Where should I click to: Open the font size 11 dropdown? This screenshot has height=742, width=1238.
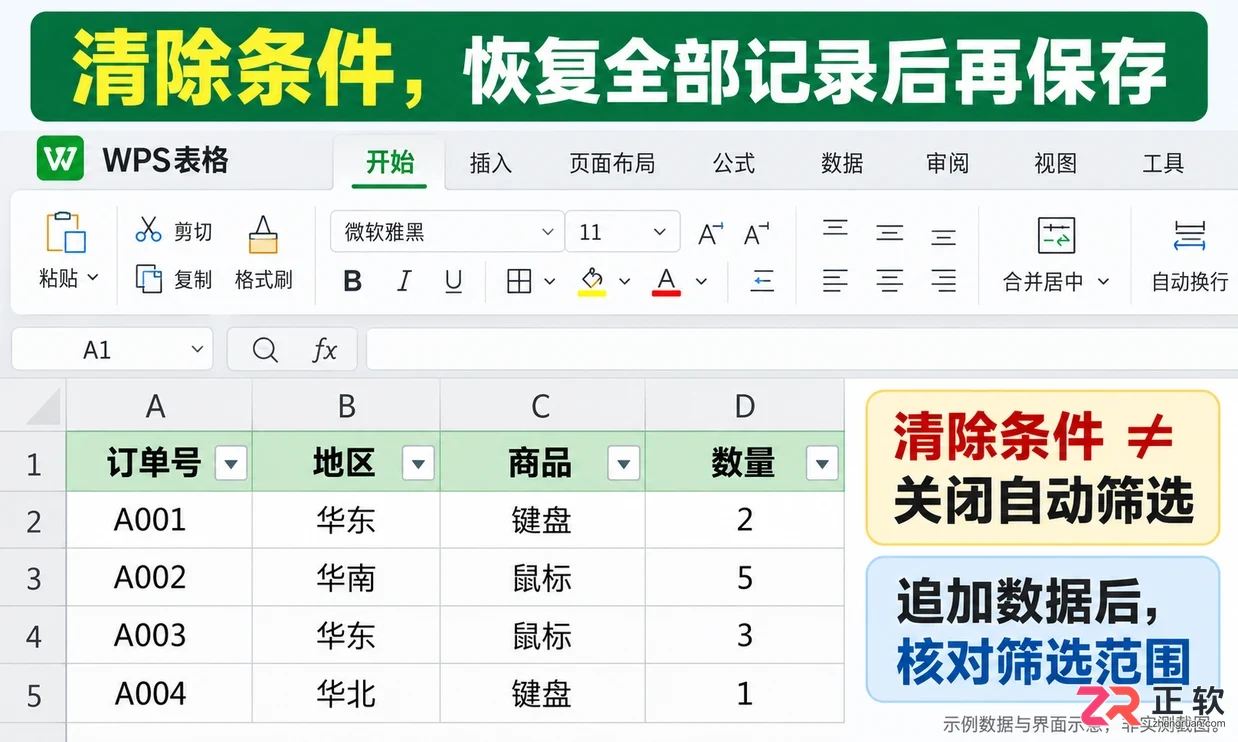659,232
